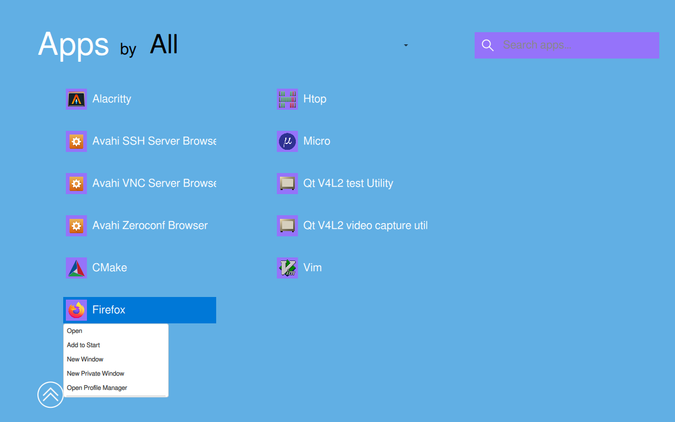Select the Vim app label

[x=312, y=268]
